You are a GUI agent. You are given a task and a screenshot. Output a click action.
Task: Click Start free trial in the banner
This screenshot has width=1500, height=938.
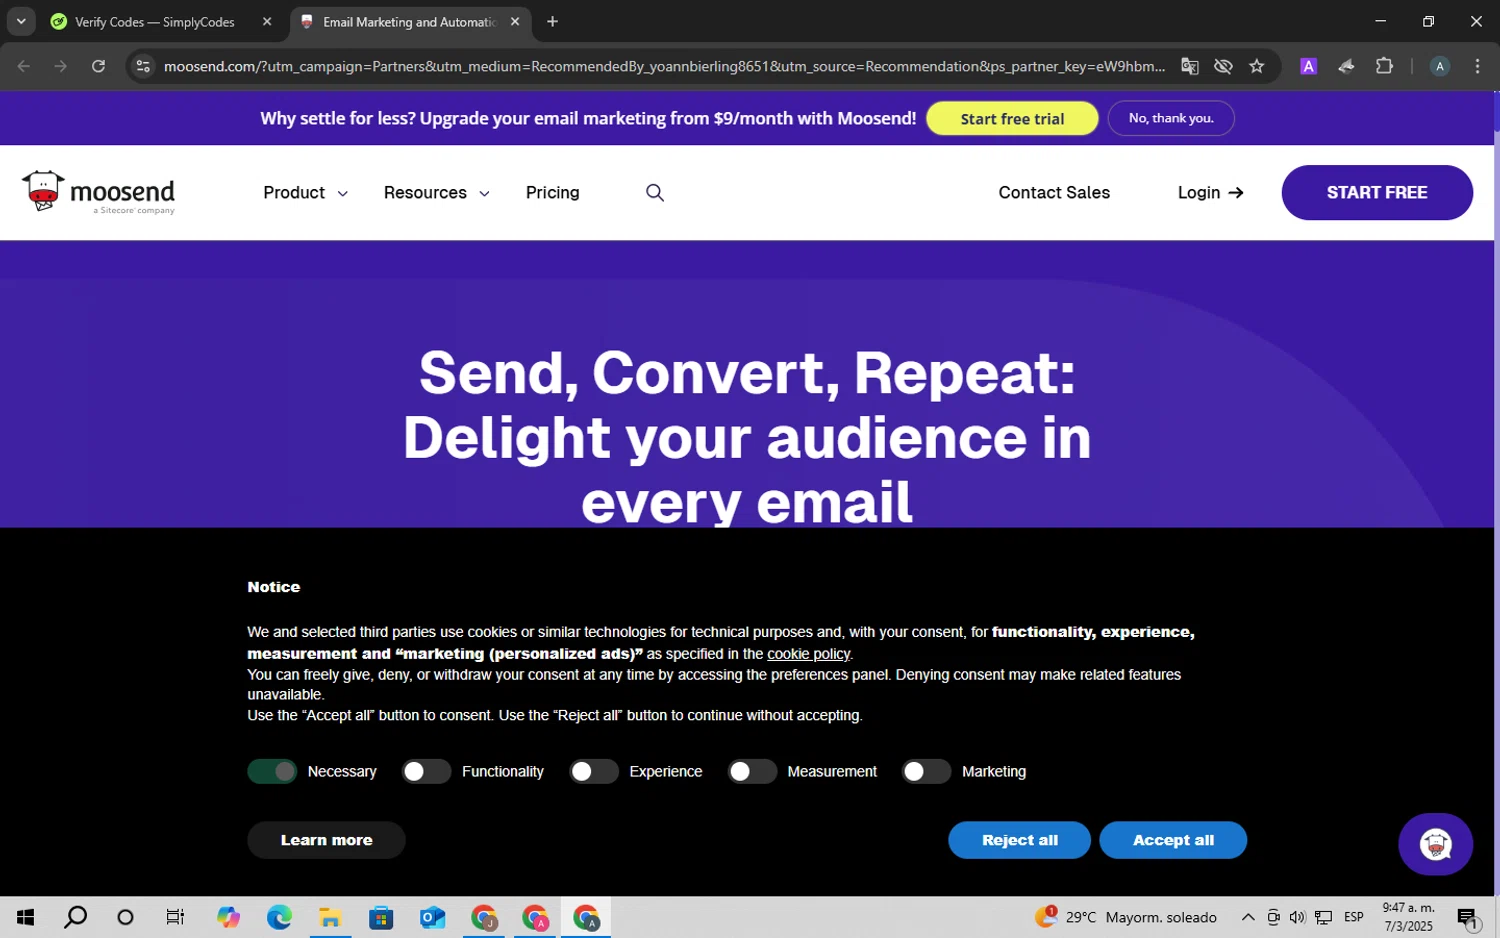pos(1012,118)
